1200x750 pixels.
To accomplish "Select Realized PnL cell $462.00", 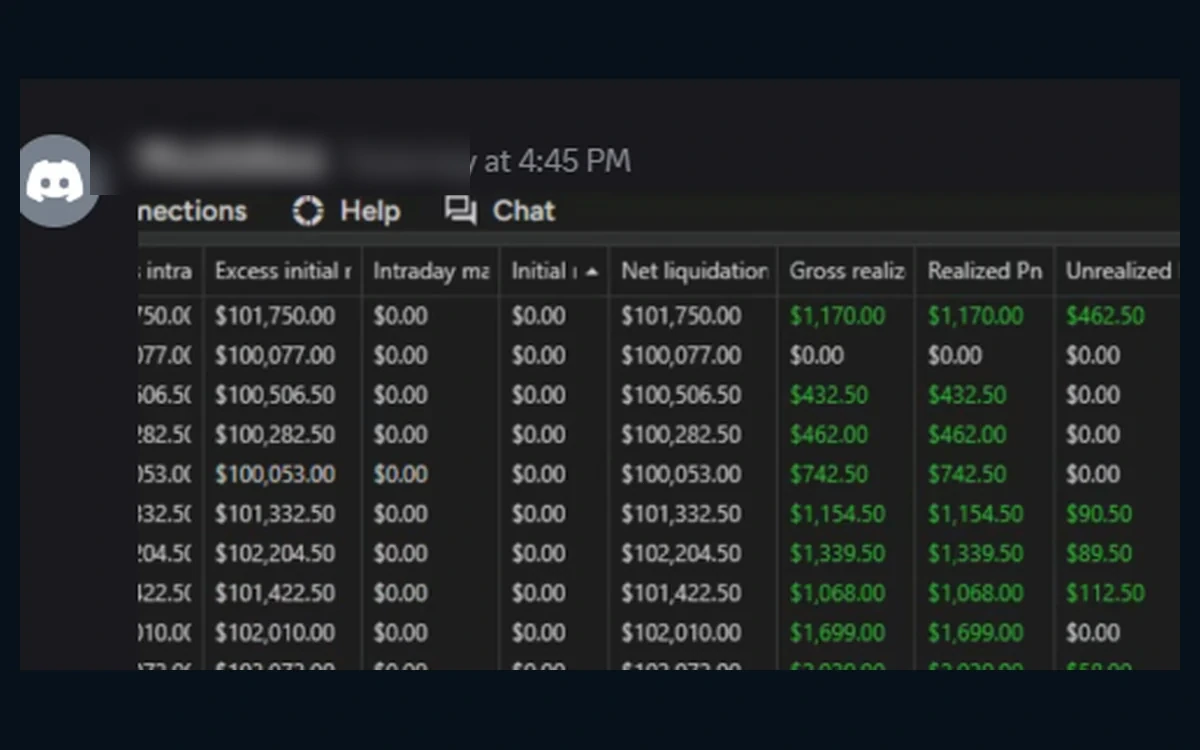I will [967, 435].
